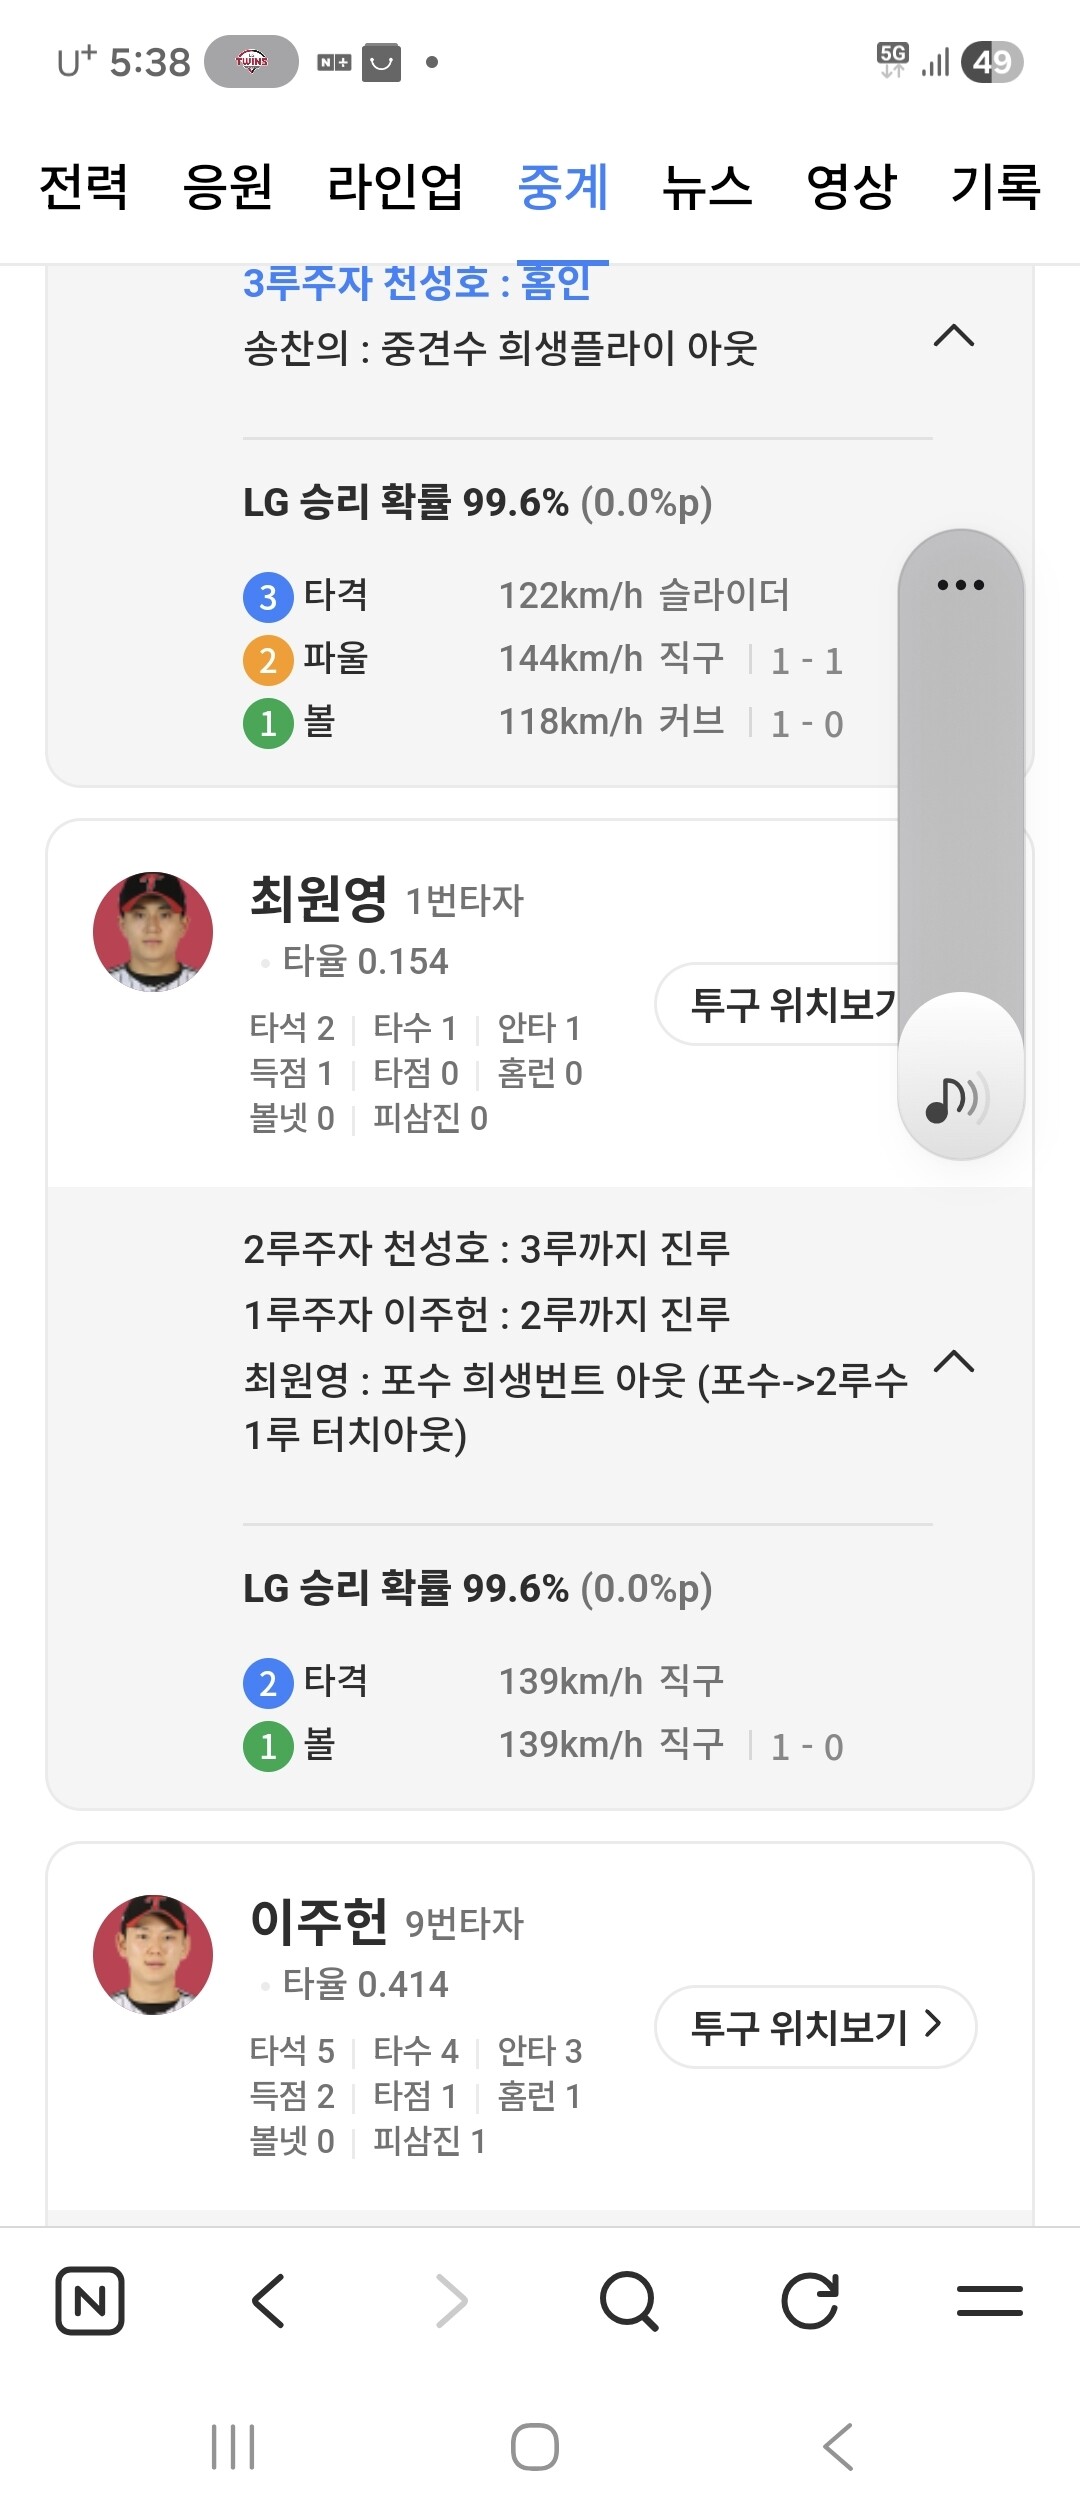The width and height of the screenshot is (1080, 2520).
Task: Open 이주헌 투구 위치보기 button
Action: 815,2027
